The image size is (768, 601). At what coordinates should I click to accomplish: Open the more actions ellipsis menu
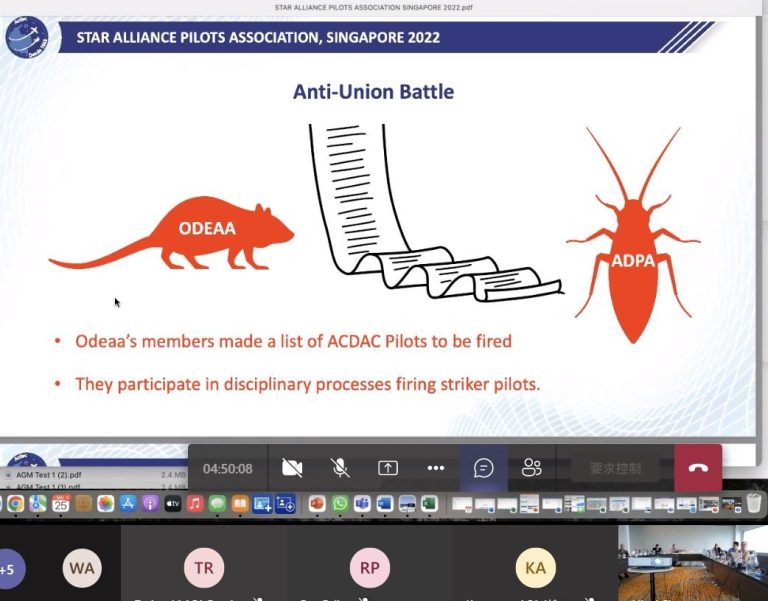[x=435, y=468]
